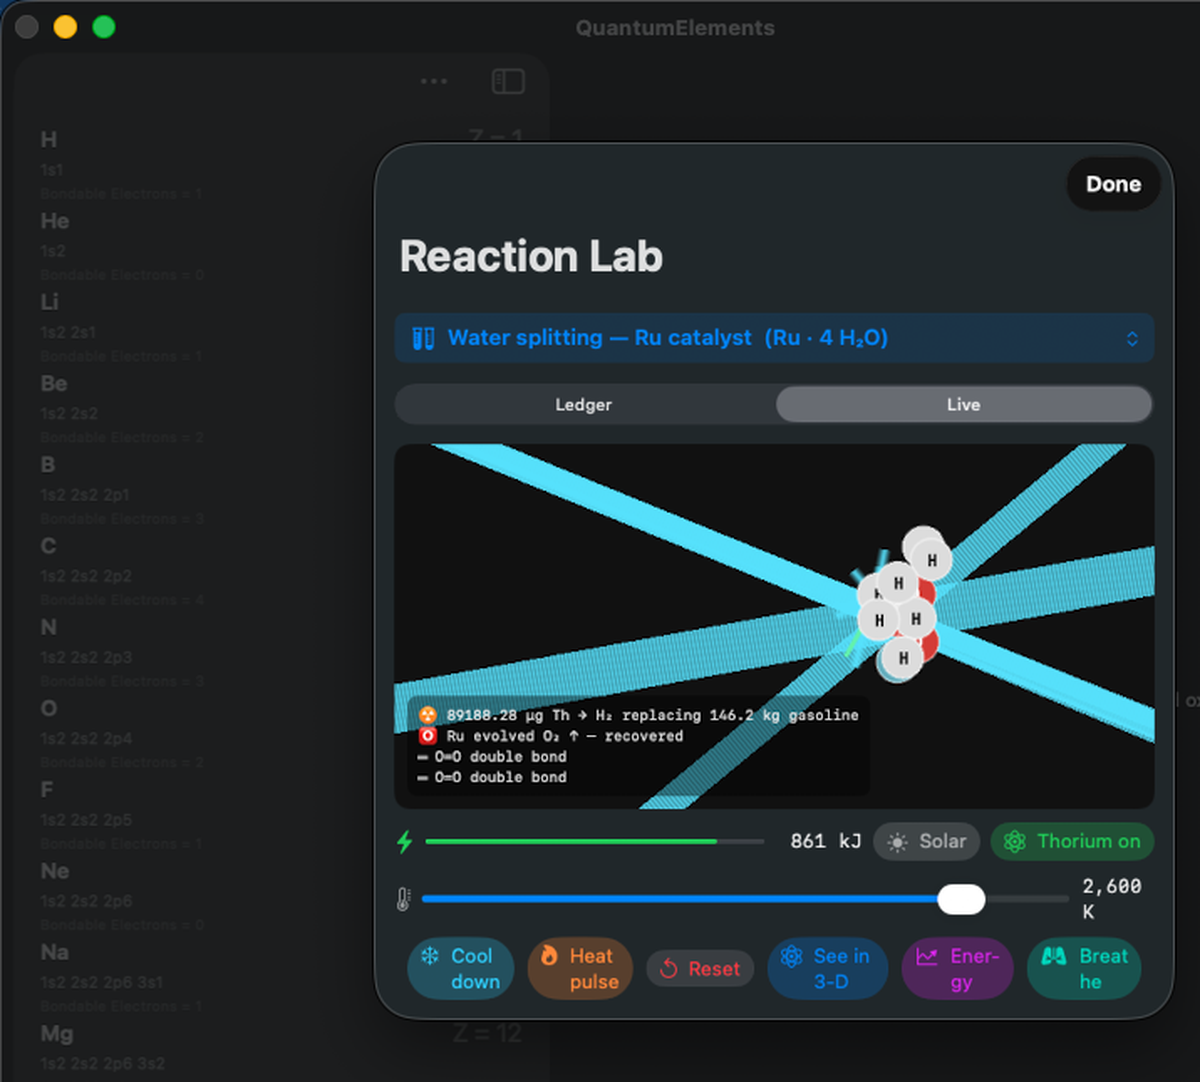Screen dimensions: 1200x1082
Task: Click the snowflake icon on Cool down
Action: pyautogui.click(x=430, y=956)
